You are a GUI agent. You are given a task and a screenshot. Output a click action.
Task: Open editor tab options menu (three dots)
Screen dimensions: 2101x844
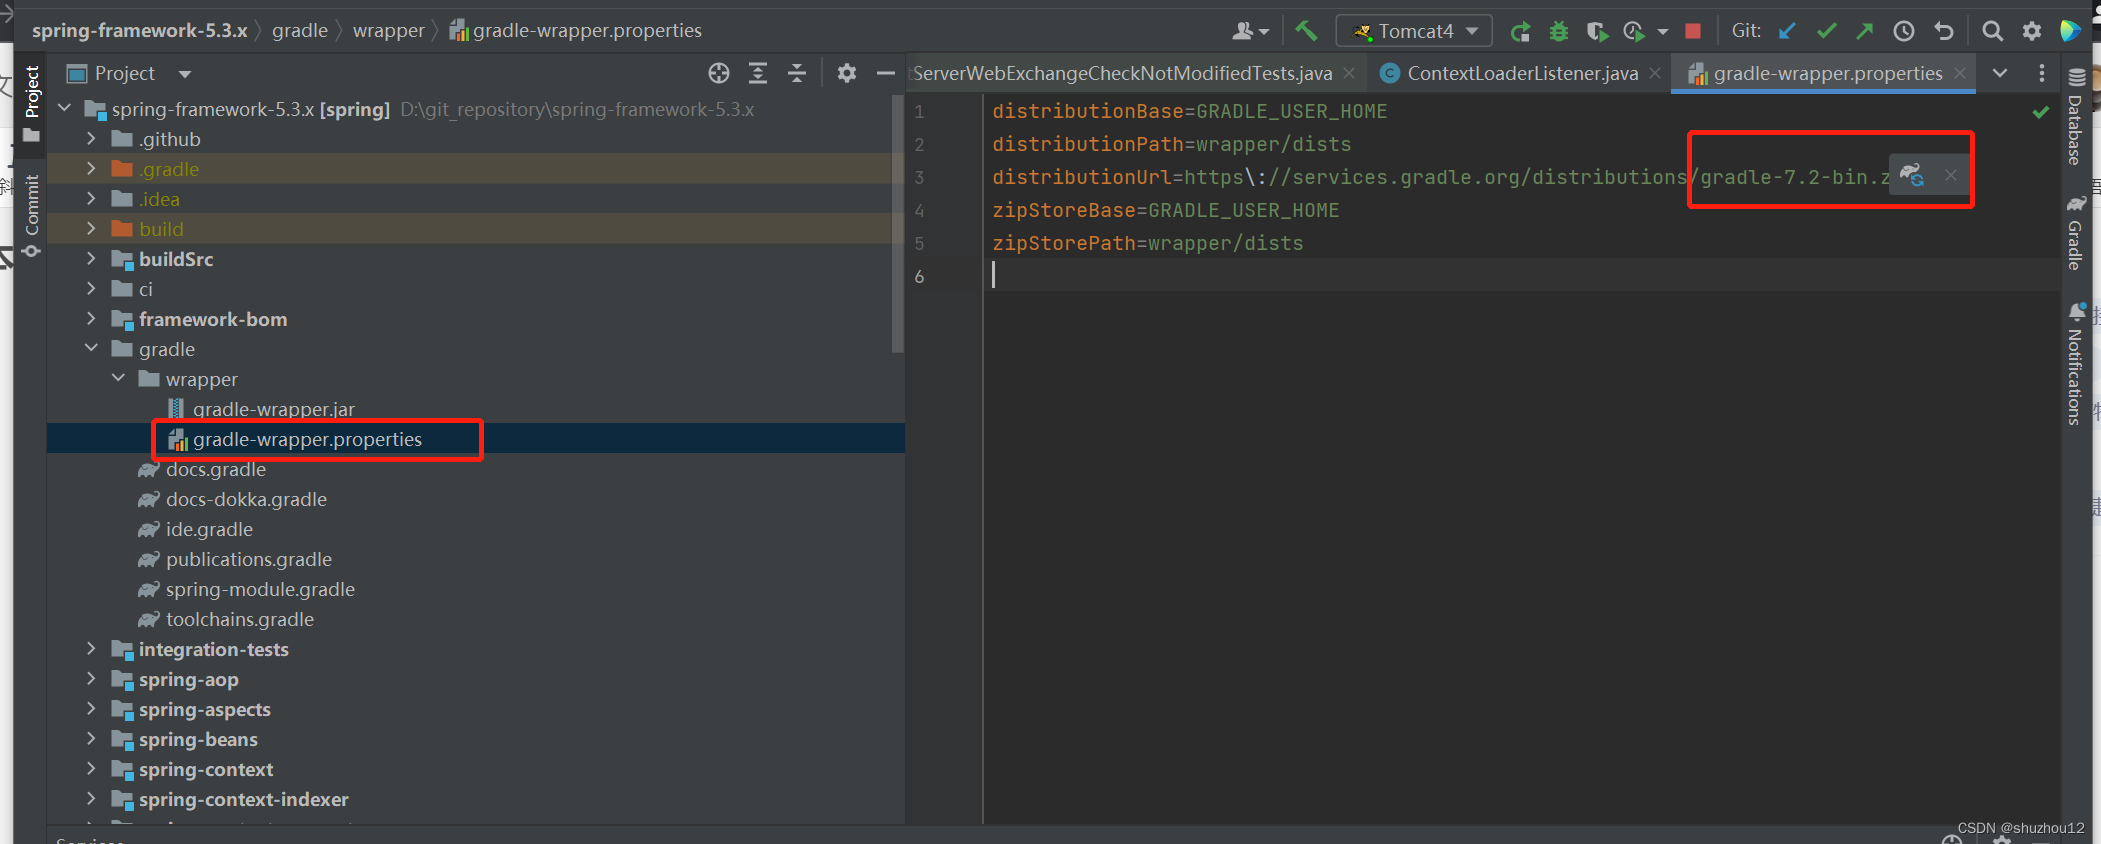pos(2042,73)
